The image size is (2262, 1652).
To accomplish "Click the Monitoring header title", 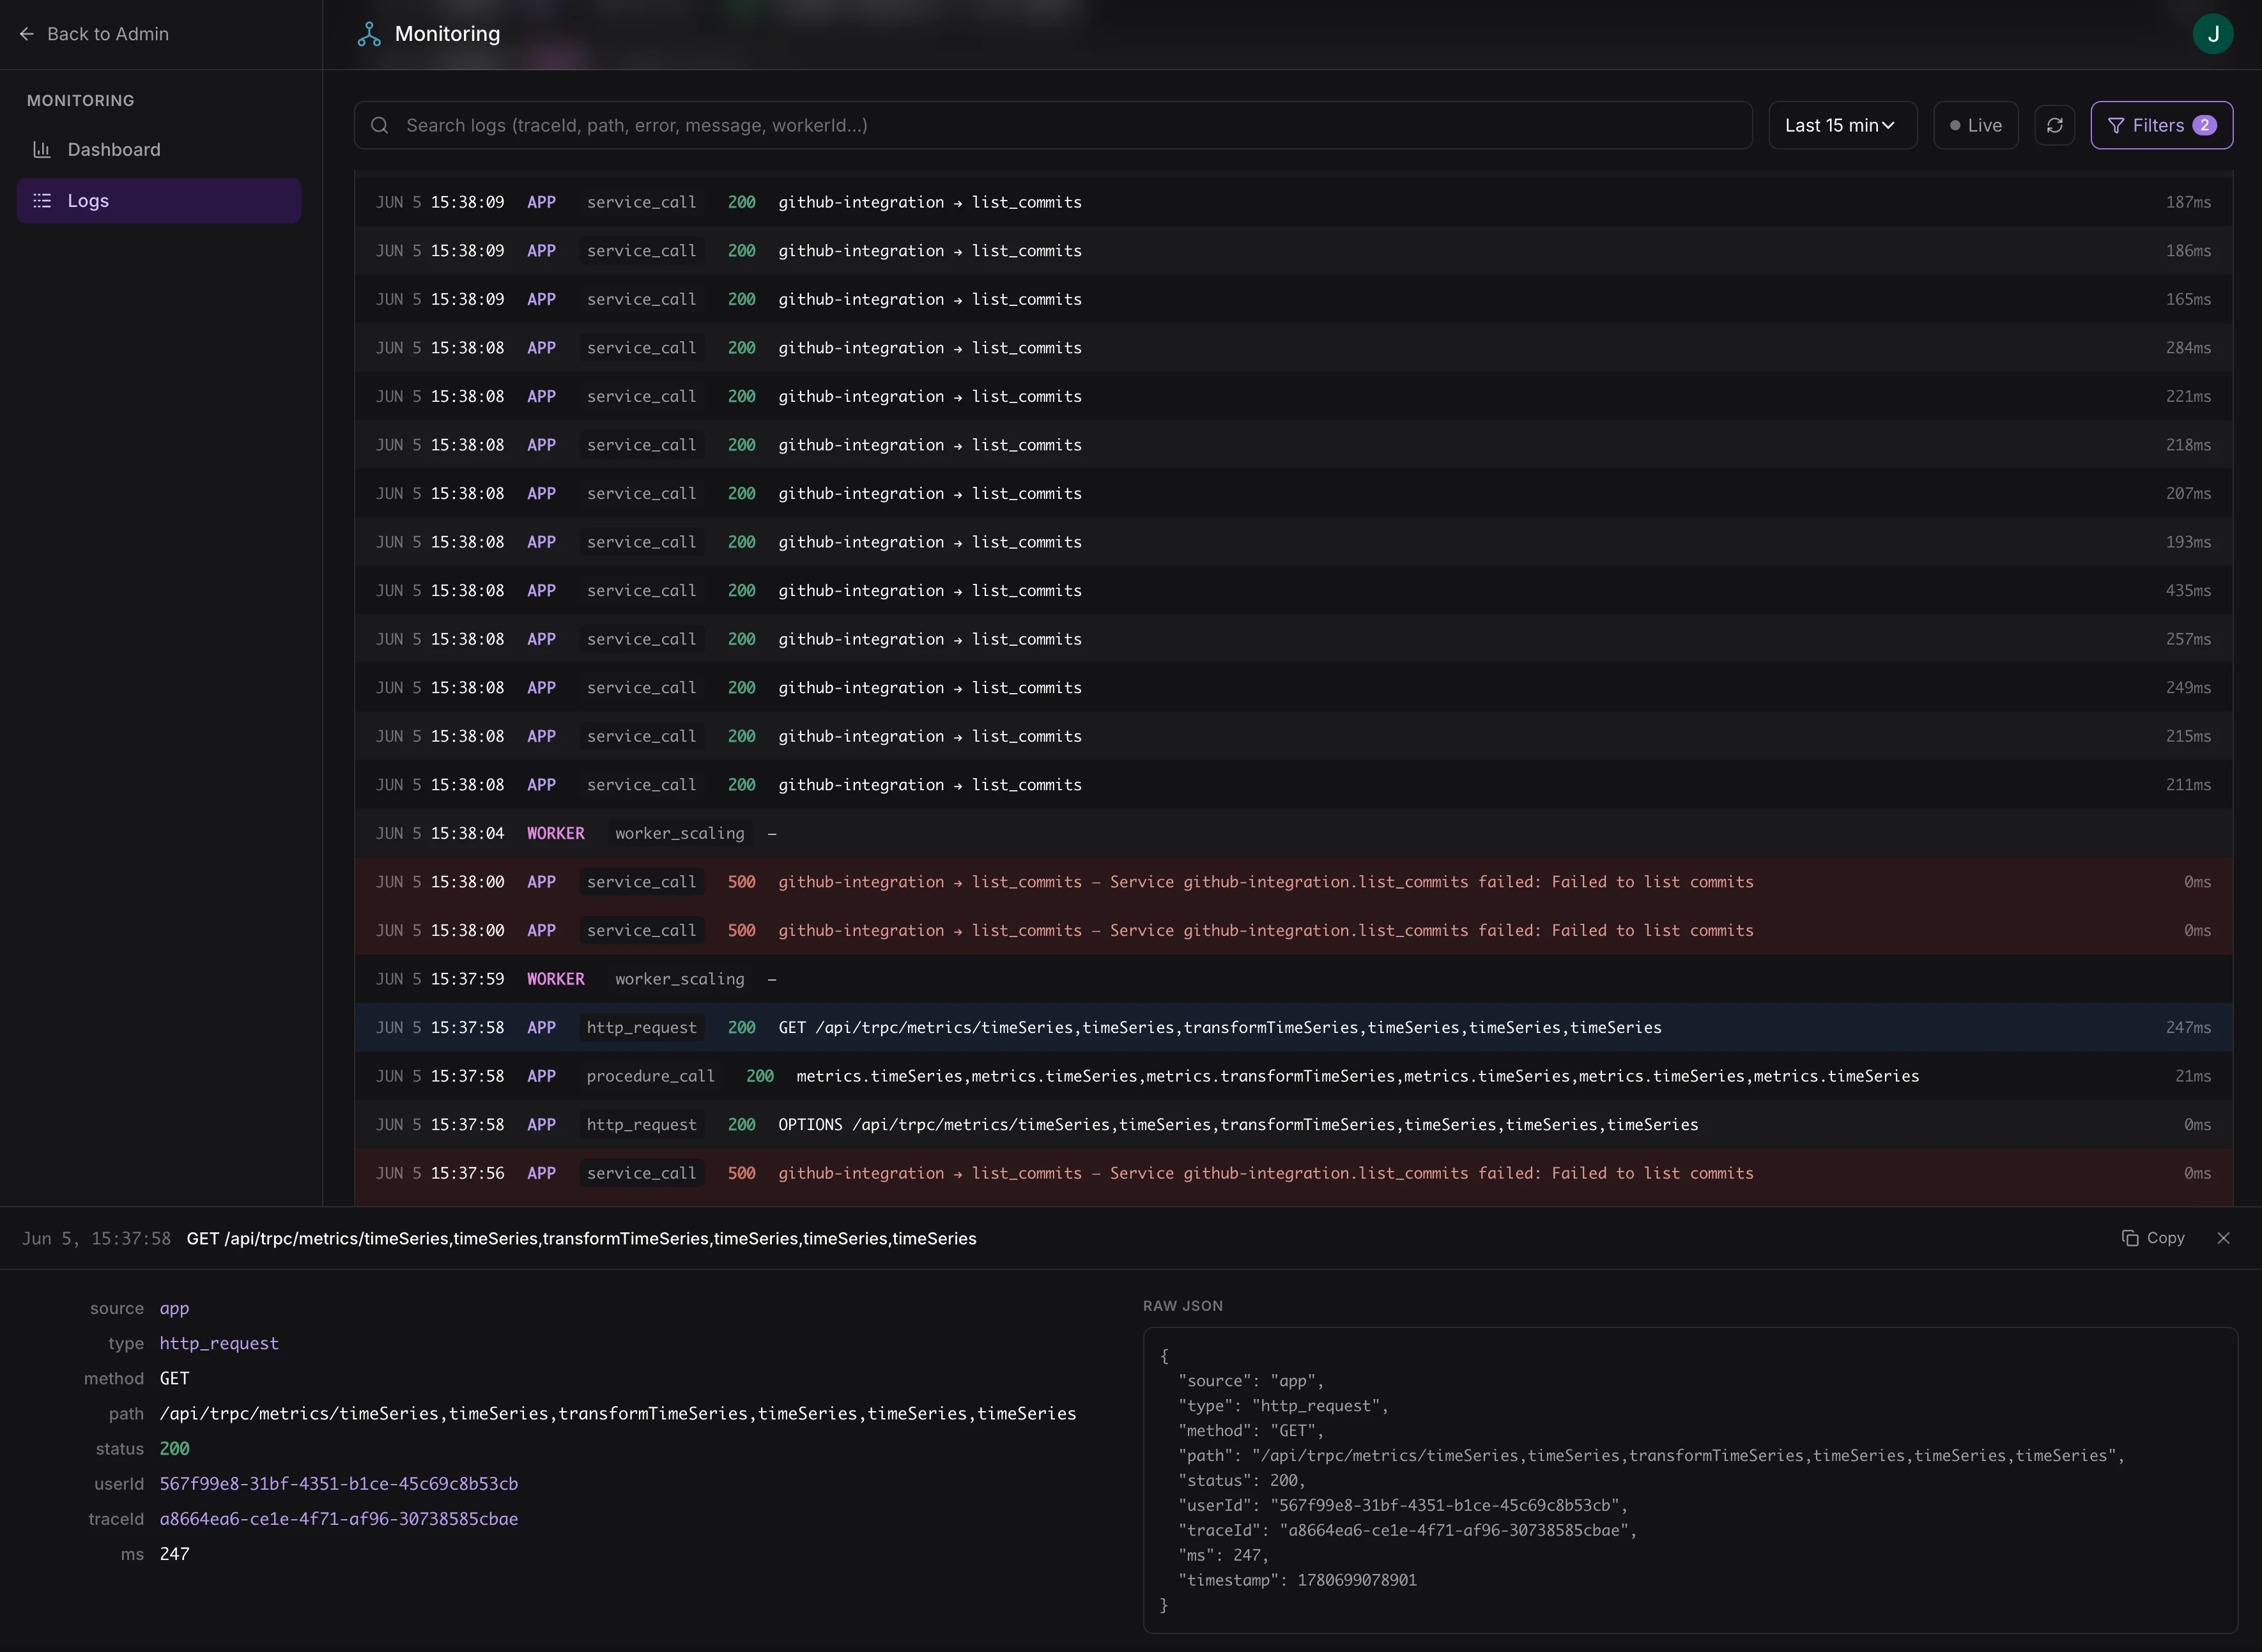I will pyautogui.click(x=447, y=34).
